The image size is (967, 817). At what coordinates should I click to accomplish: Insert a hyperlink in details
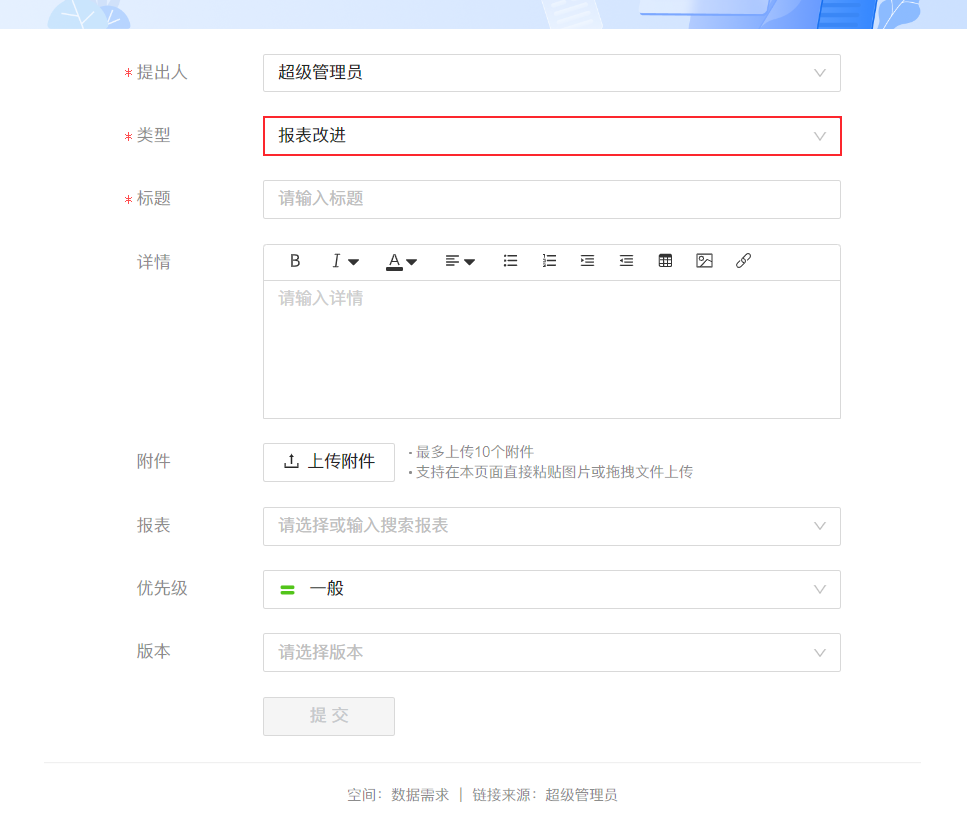pyautogui.click(x=743, y=261)
